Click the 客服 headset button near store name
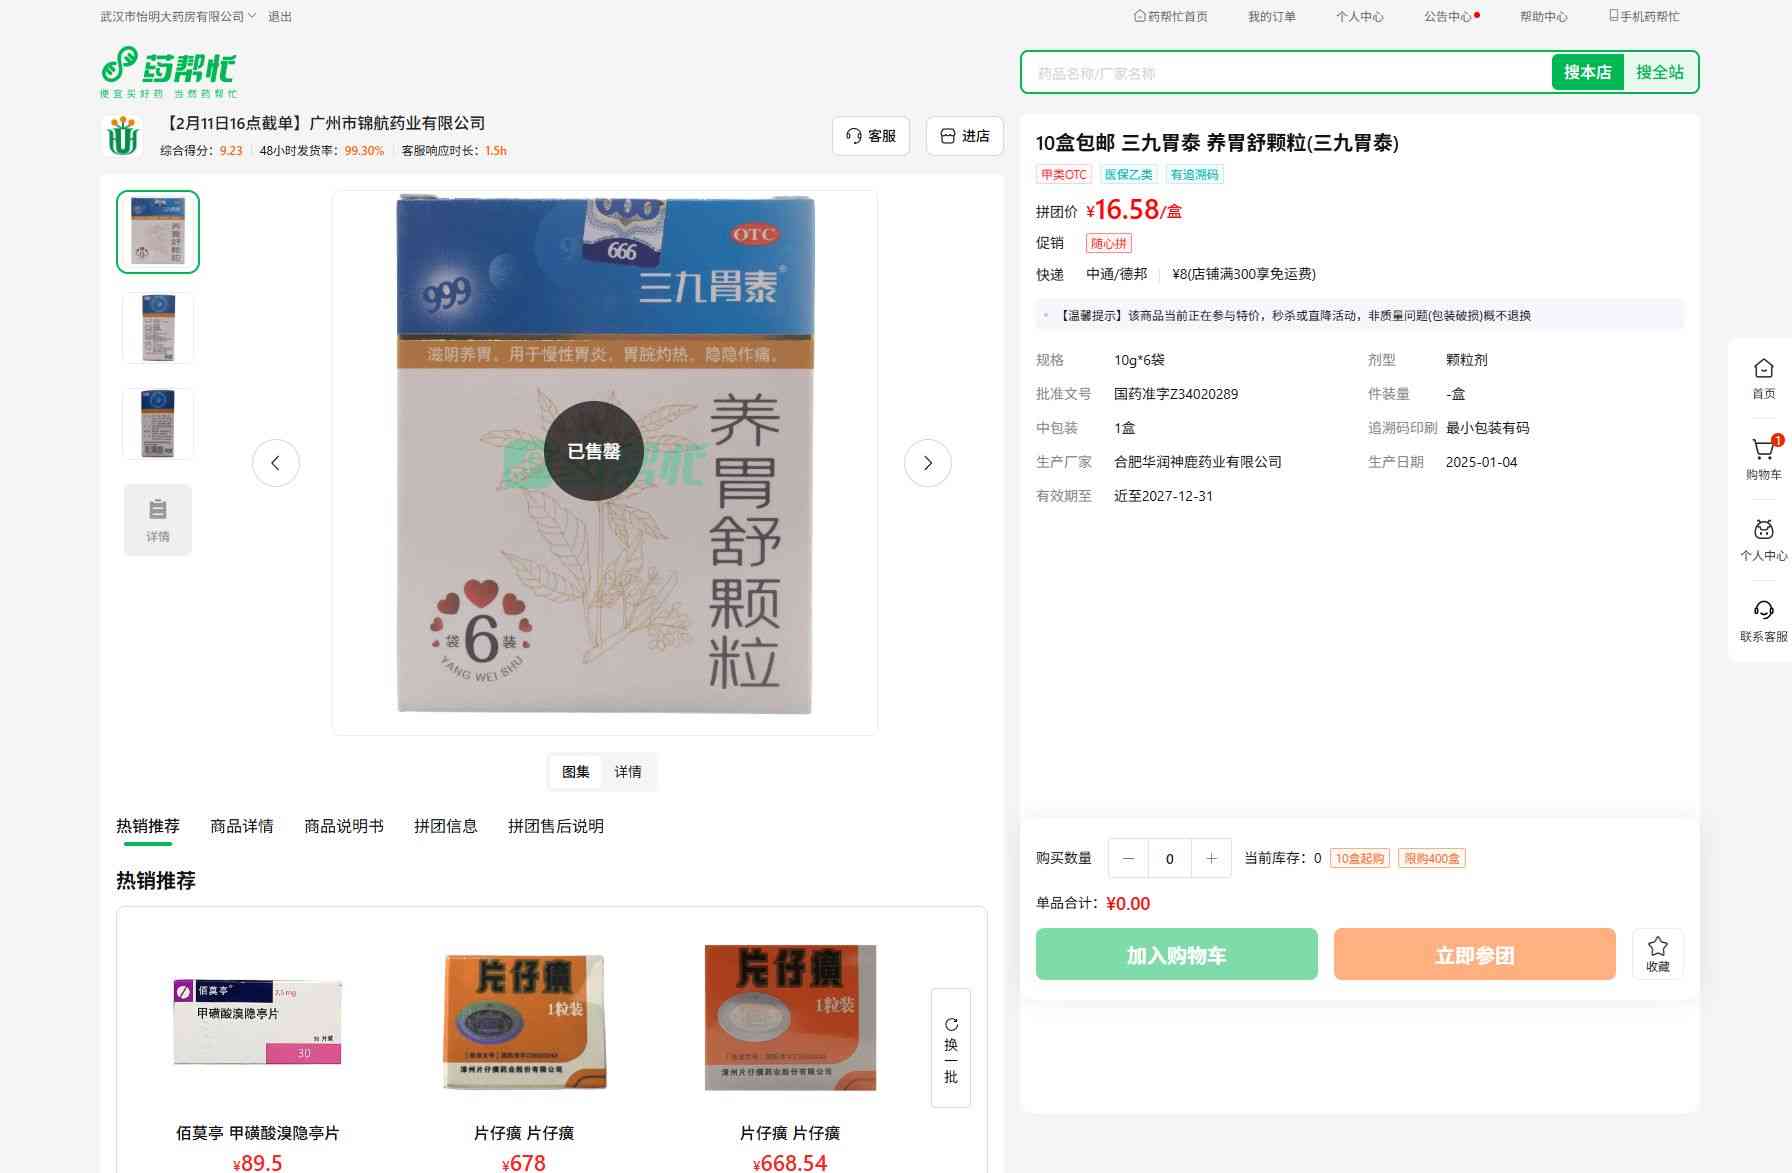This screenshot has width=1792, height=1173. pos(870,136)
